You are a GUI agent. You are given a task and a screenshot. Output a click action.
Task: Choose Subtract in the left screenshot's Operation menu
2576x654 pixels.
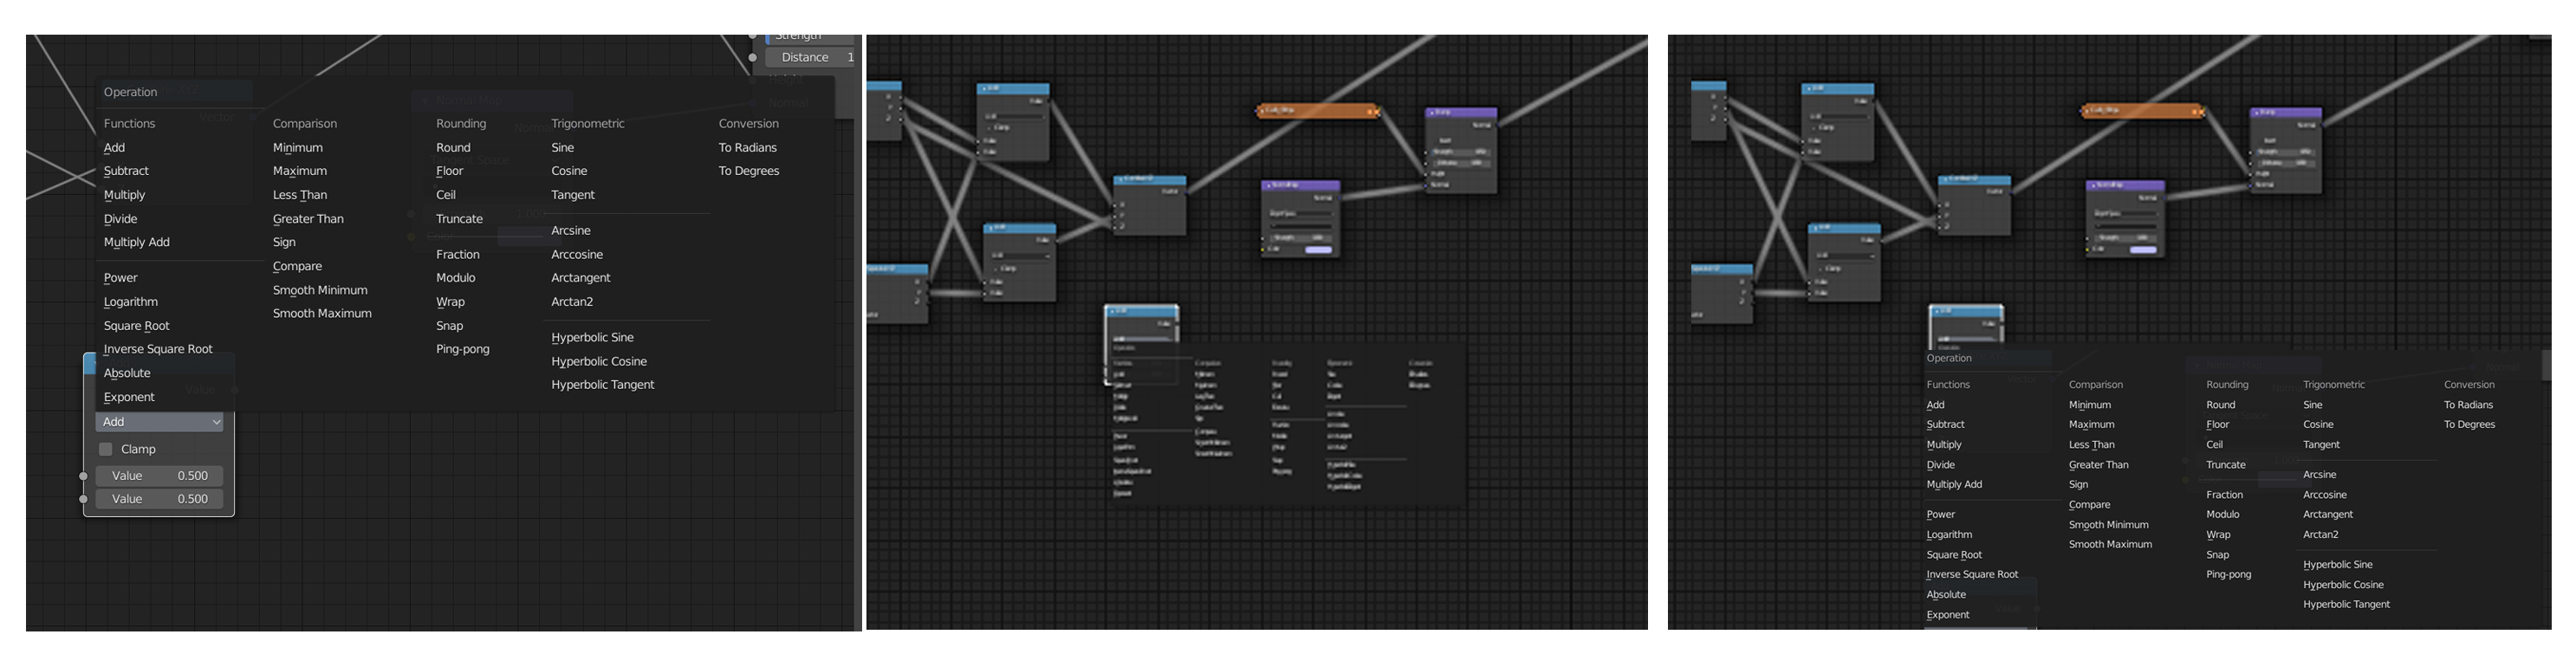pyautogui.click(x=126, y=171)
